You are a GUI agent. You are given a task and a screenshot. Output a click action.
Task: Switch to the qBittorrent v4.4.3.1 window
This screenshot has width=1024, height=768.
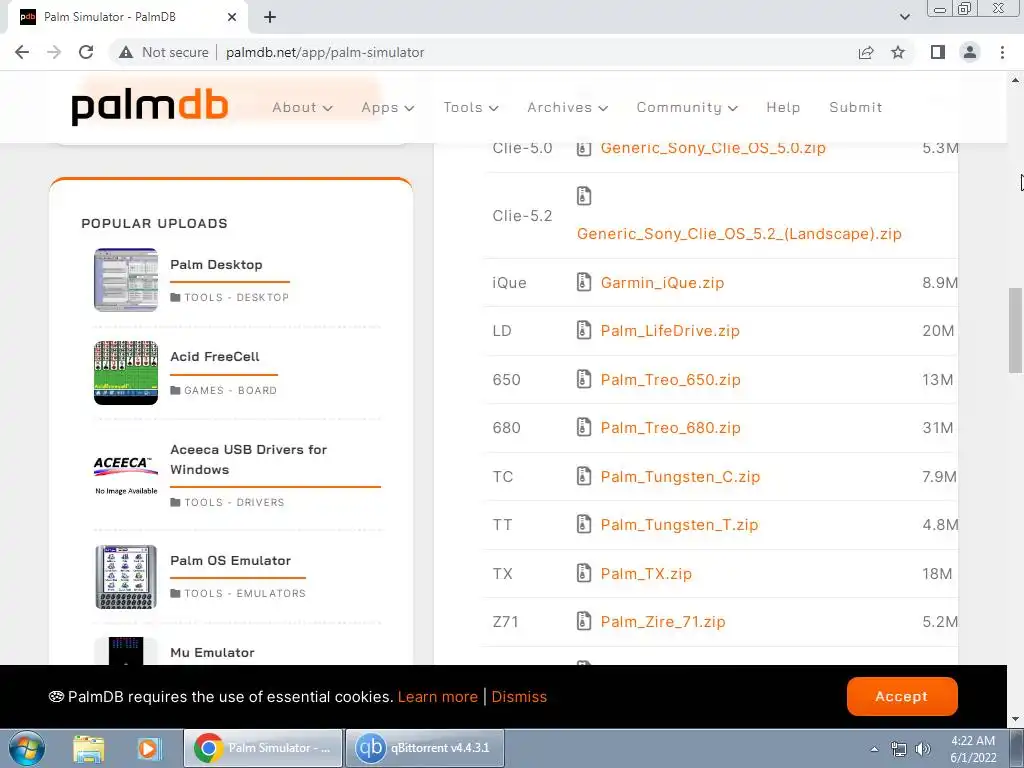pos(424,748)
